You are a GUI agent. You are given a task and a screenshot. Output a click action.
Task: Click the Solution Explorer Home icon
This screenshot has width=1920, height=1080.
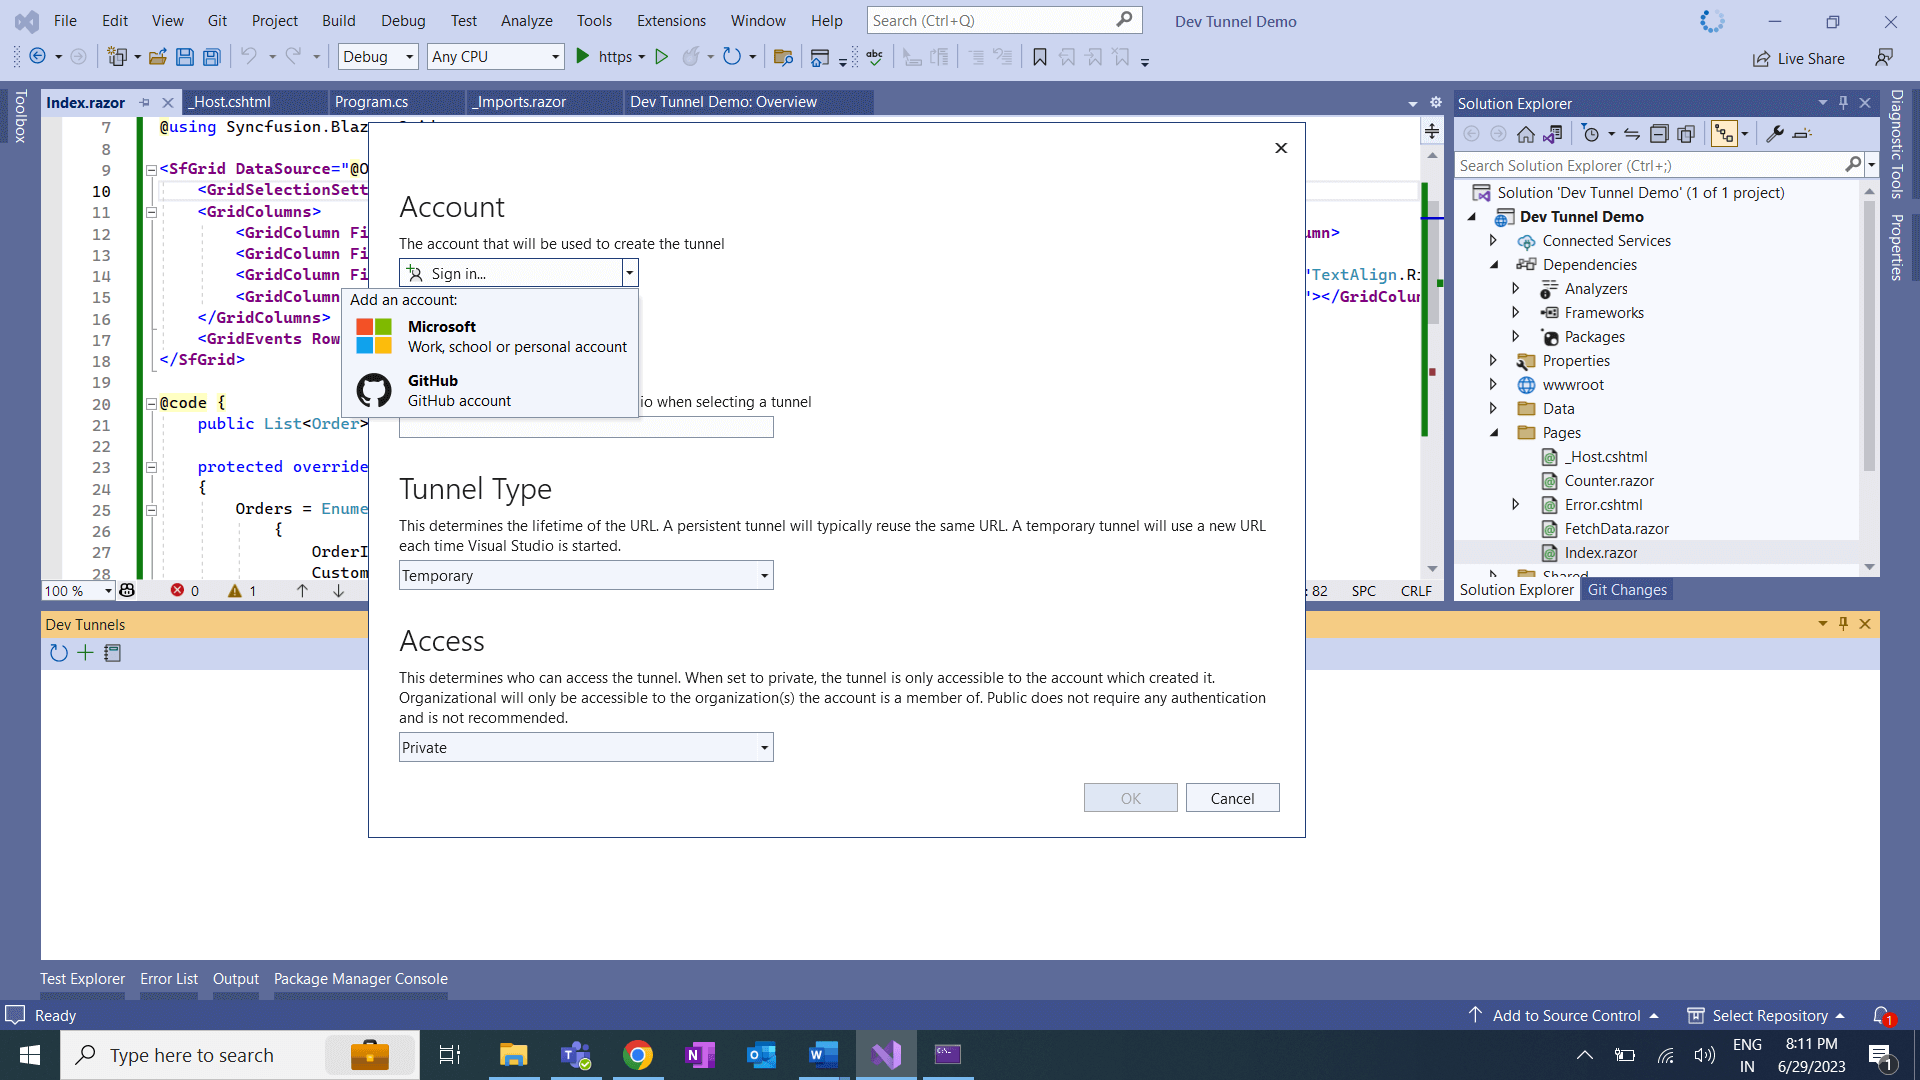(x=1525, y=134)
